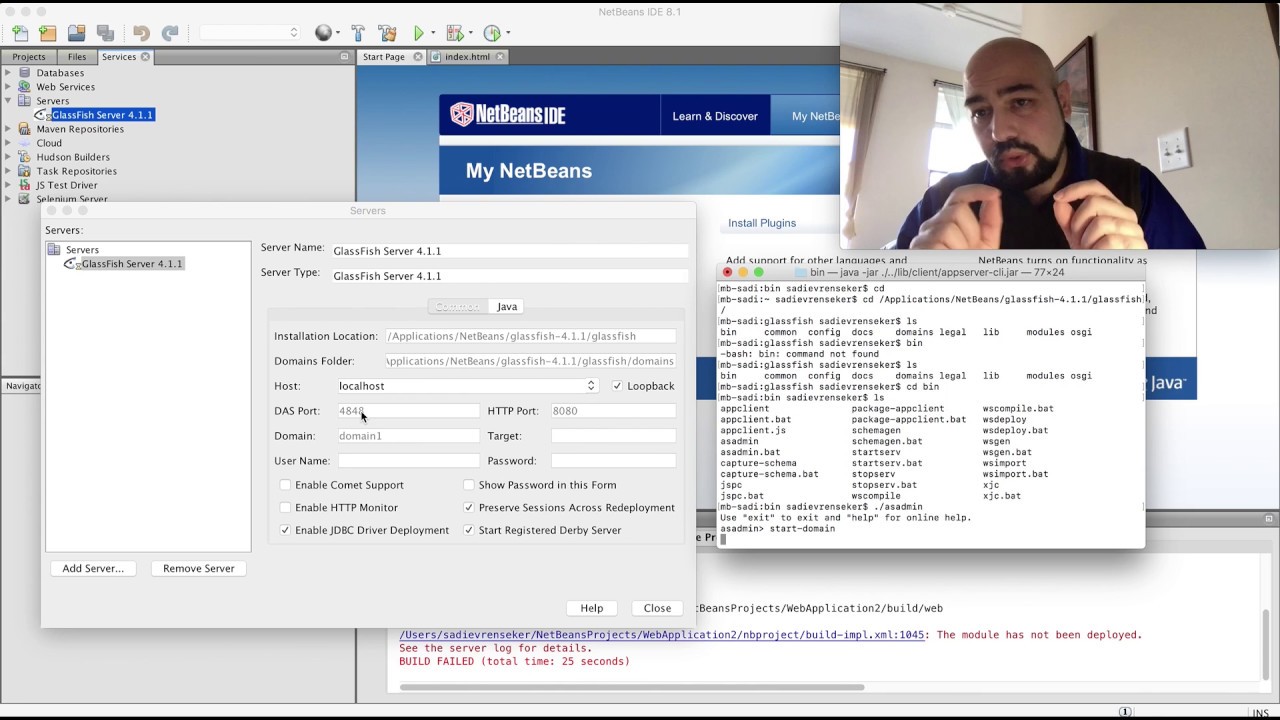
Task: Select the index.html editor tab
Action: click(x=468, y=57)
